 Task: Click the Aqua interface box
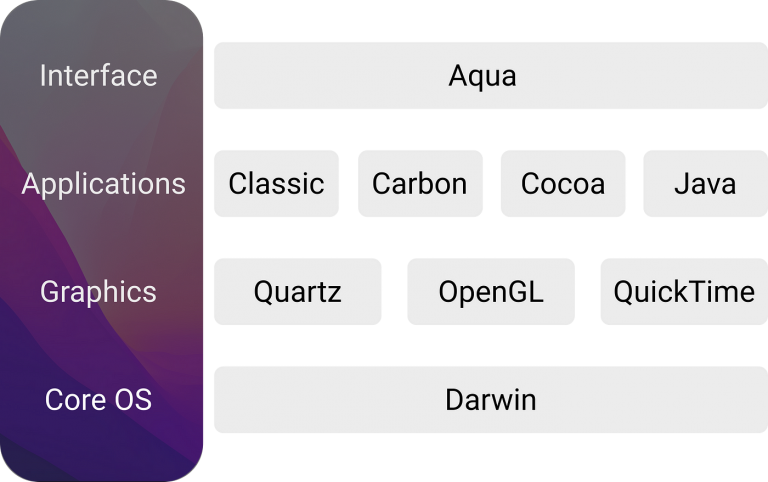click(x=491, y=75)
